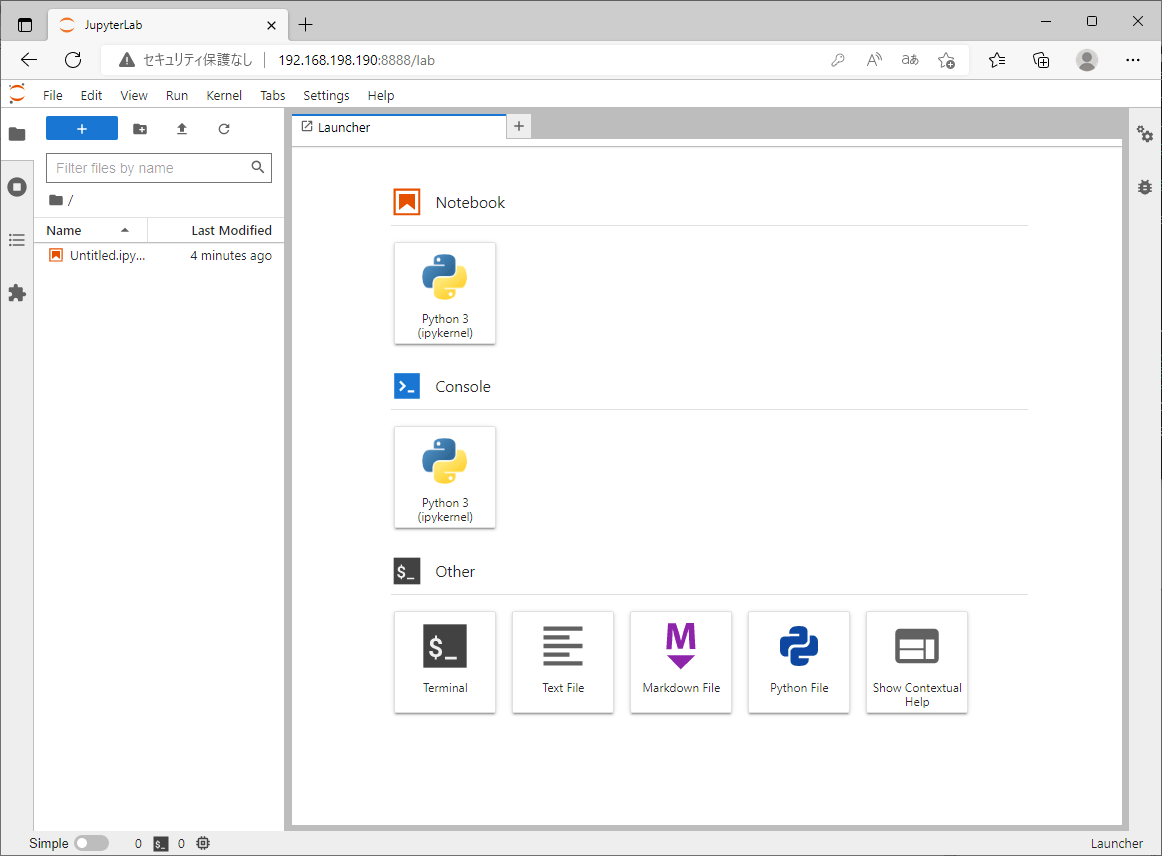Open the browser profile avatar
The image size is (1162, 856).
click(x=1086, y=60)
